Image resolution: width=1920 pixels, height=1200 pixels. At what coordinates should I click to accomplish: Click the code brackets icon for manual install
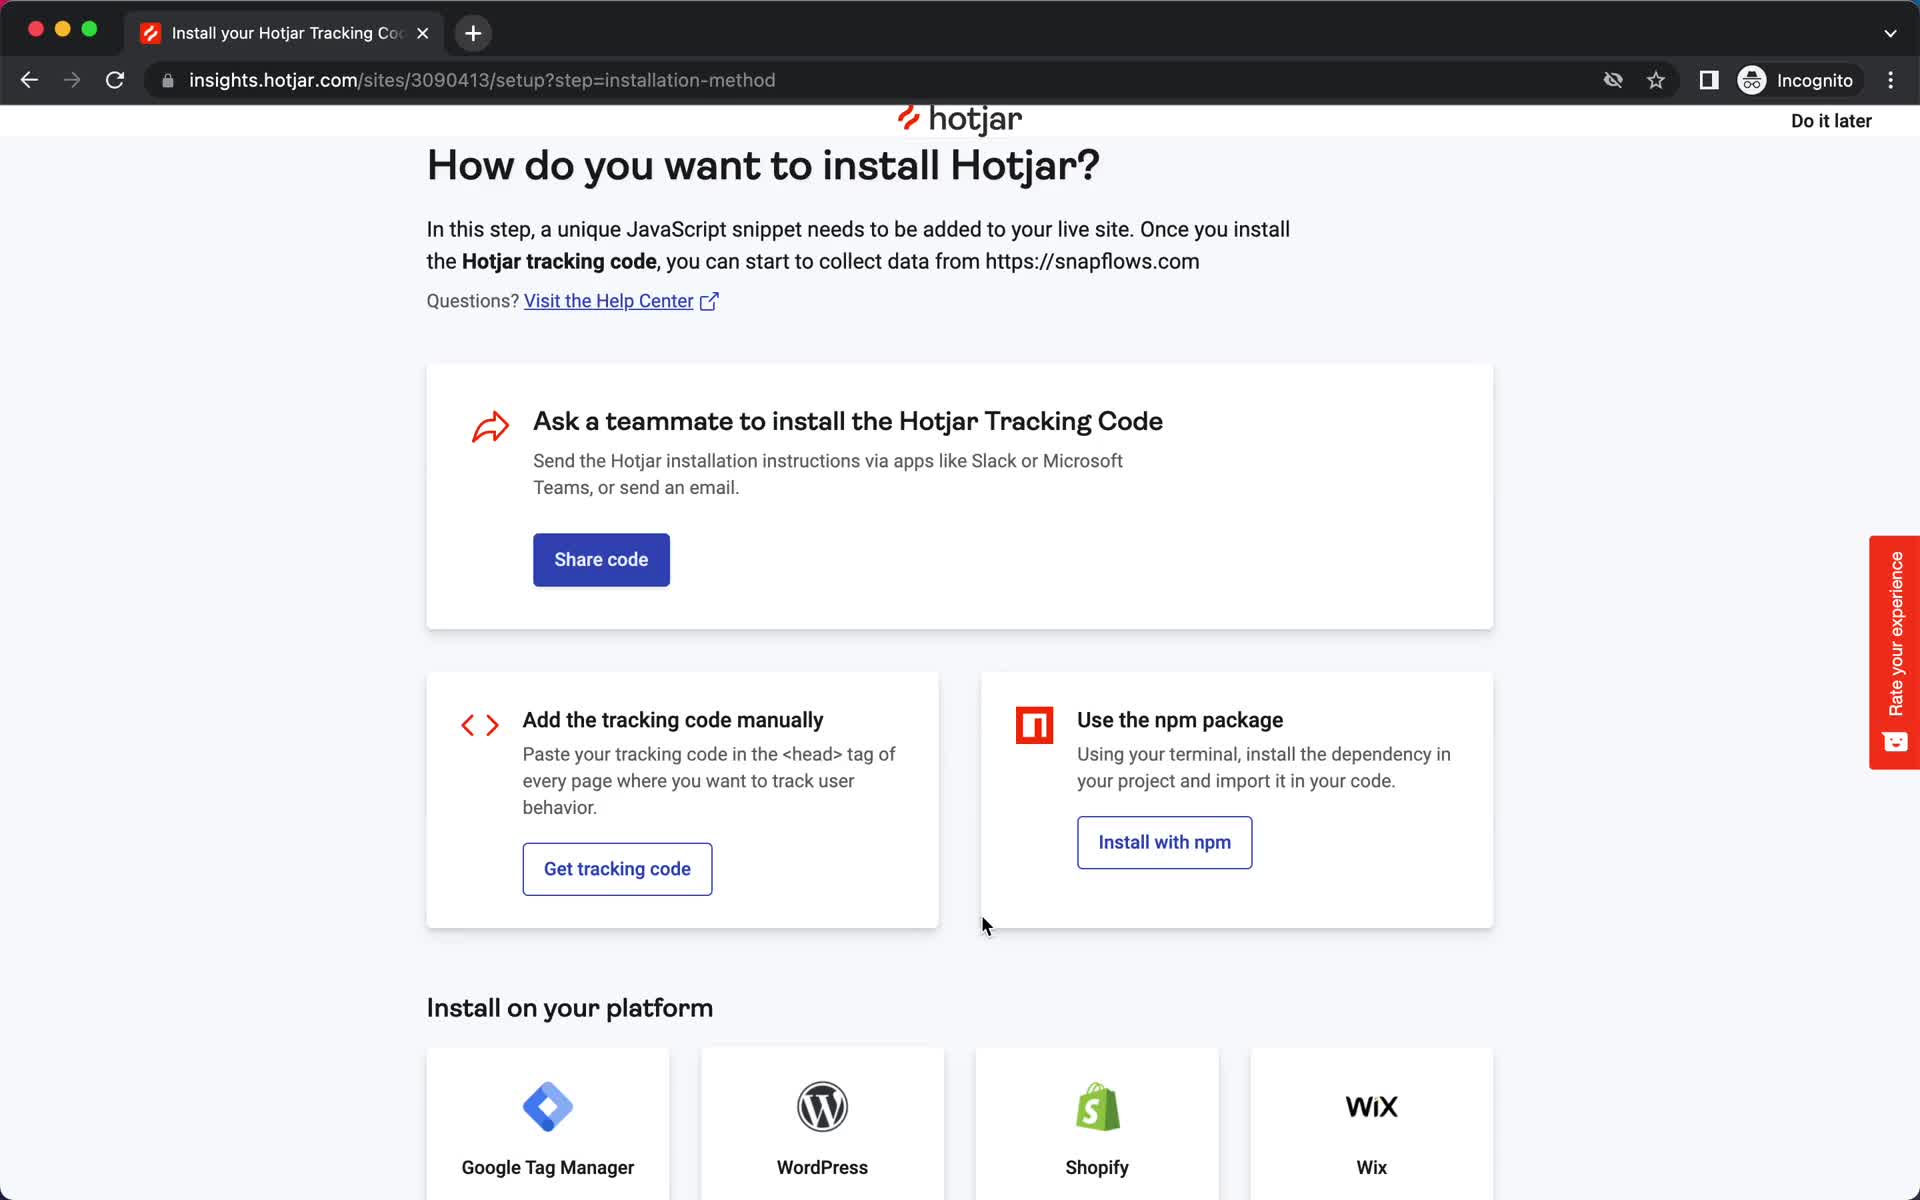pos(481,724)
